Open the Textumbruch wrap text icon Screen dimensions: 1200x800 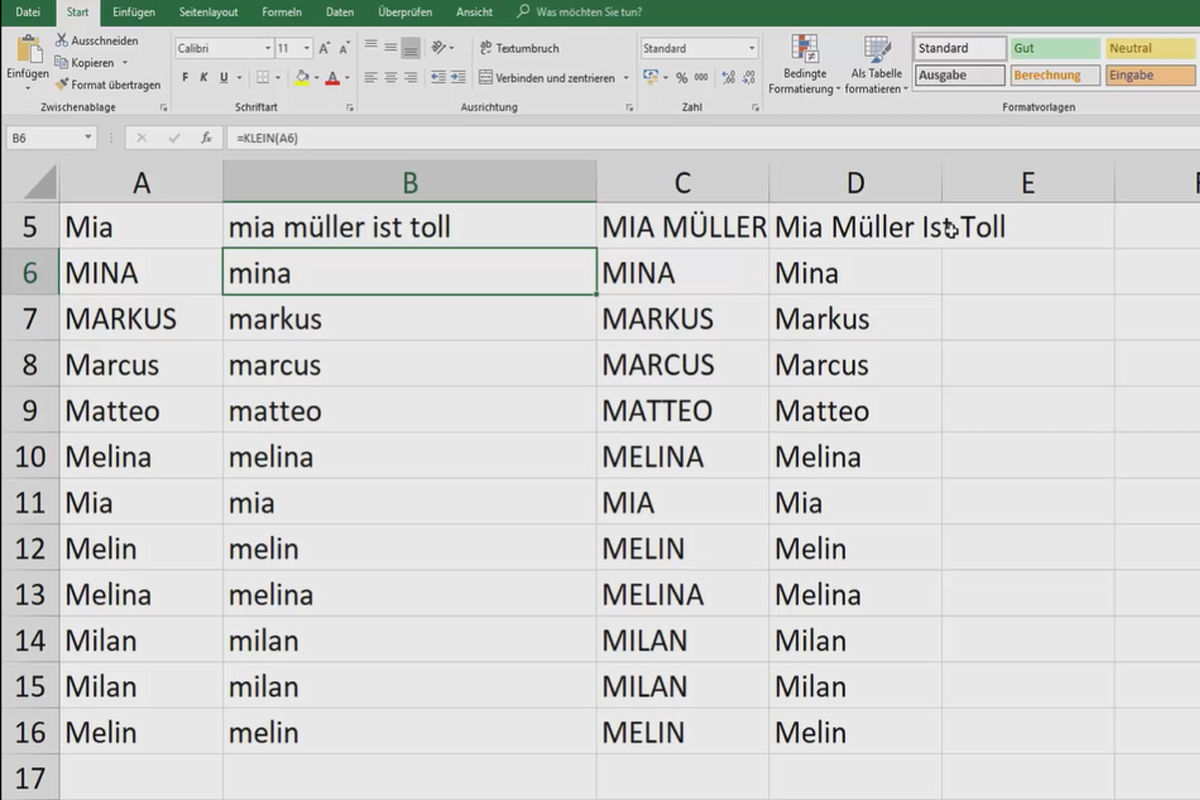(489, 47)
